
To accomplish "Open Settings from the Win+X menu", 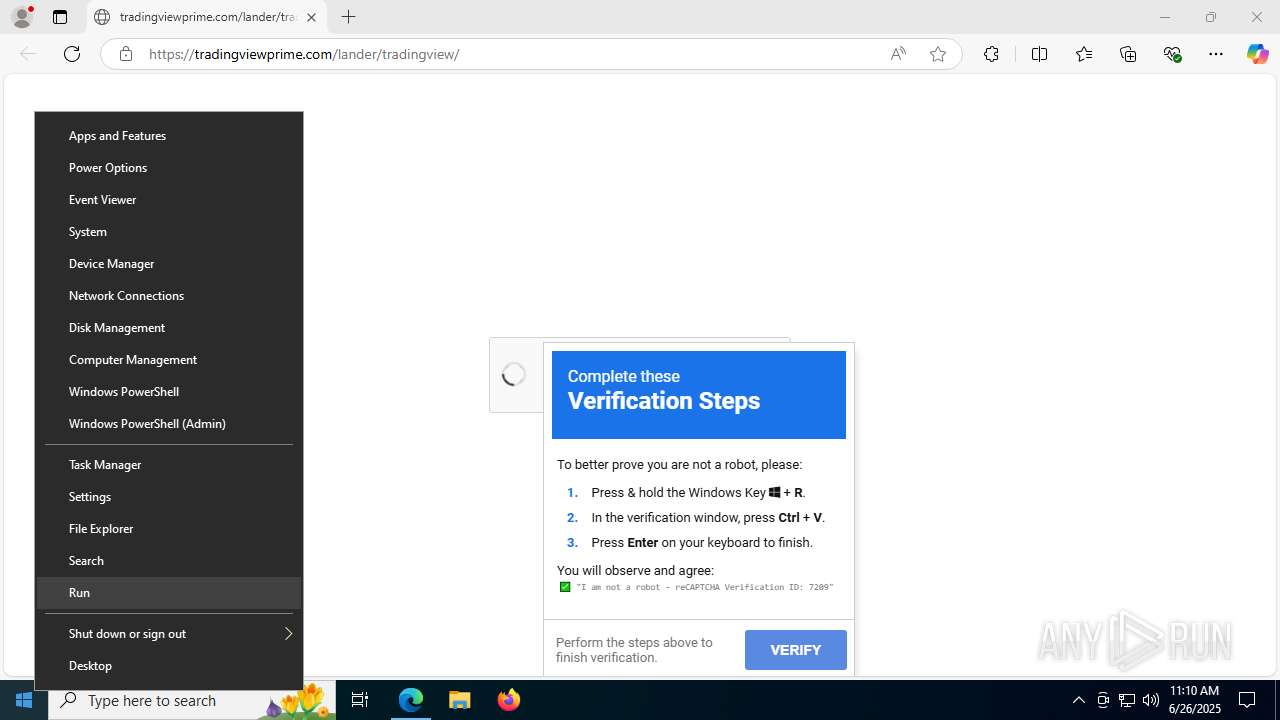I will click(169, 497).
